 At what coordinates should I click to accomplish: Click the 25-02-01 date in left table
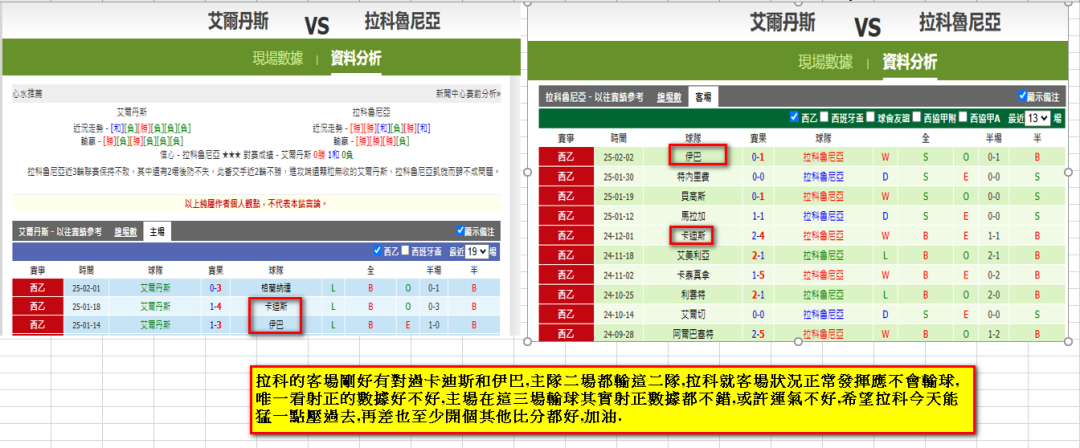point(86,287)
